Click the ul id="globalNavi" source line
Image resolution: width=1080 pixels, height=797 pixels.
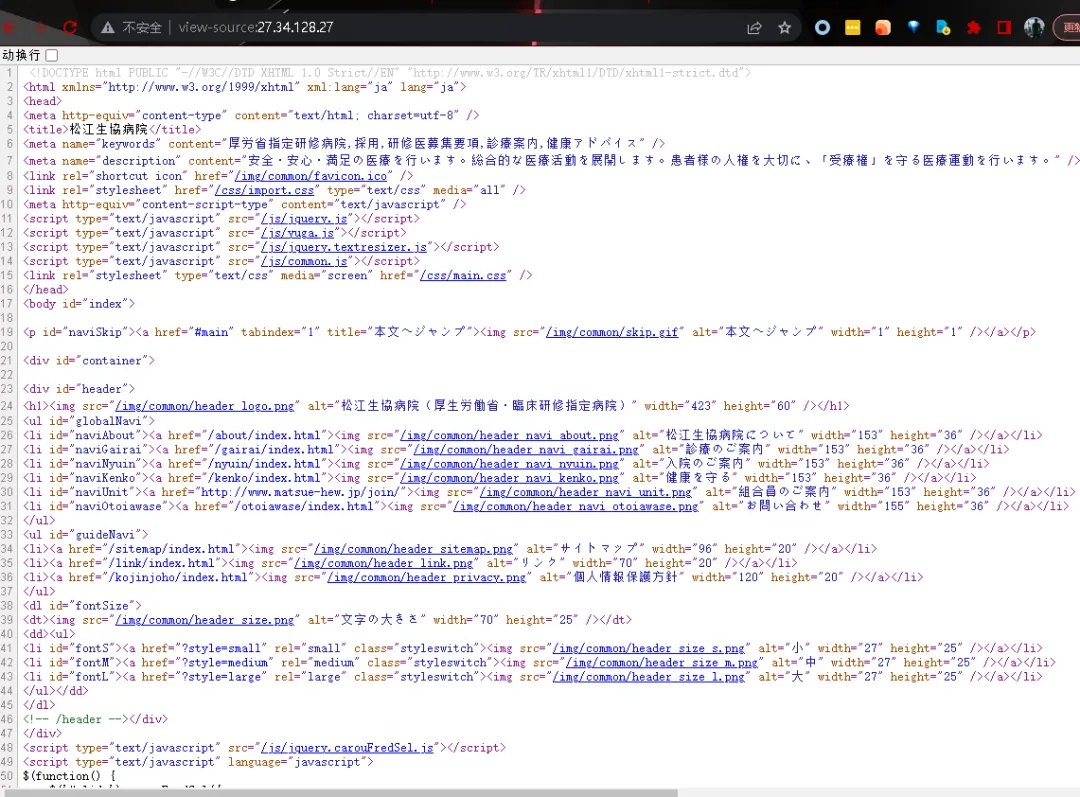tap(89, 421)
